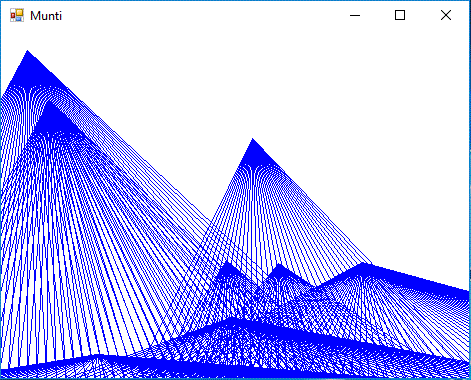471x380 pixels.
Task: Click the empty title bar area
Action: click(200, 15)
